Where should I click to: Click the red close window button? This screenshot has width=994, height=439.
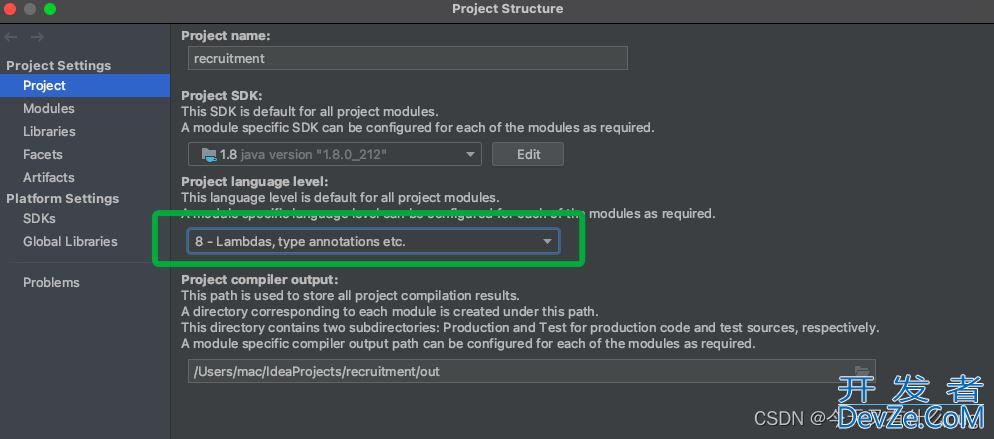10,9
